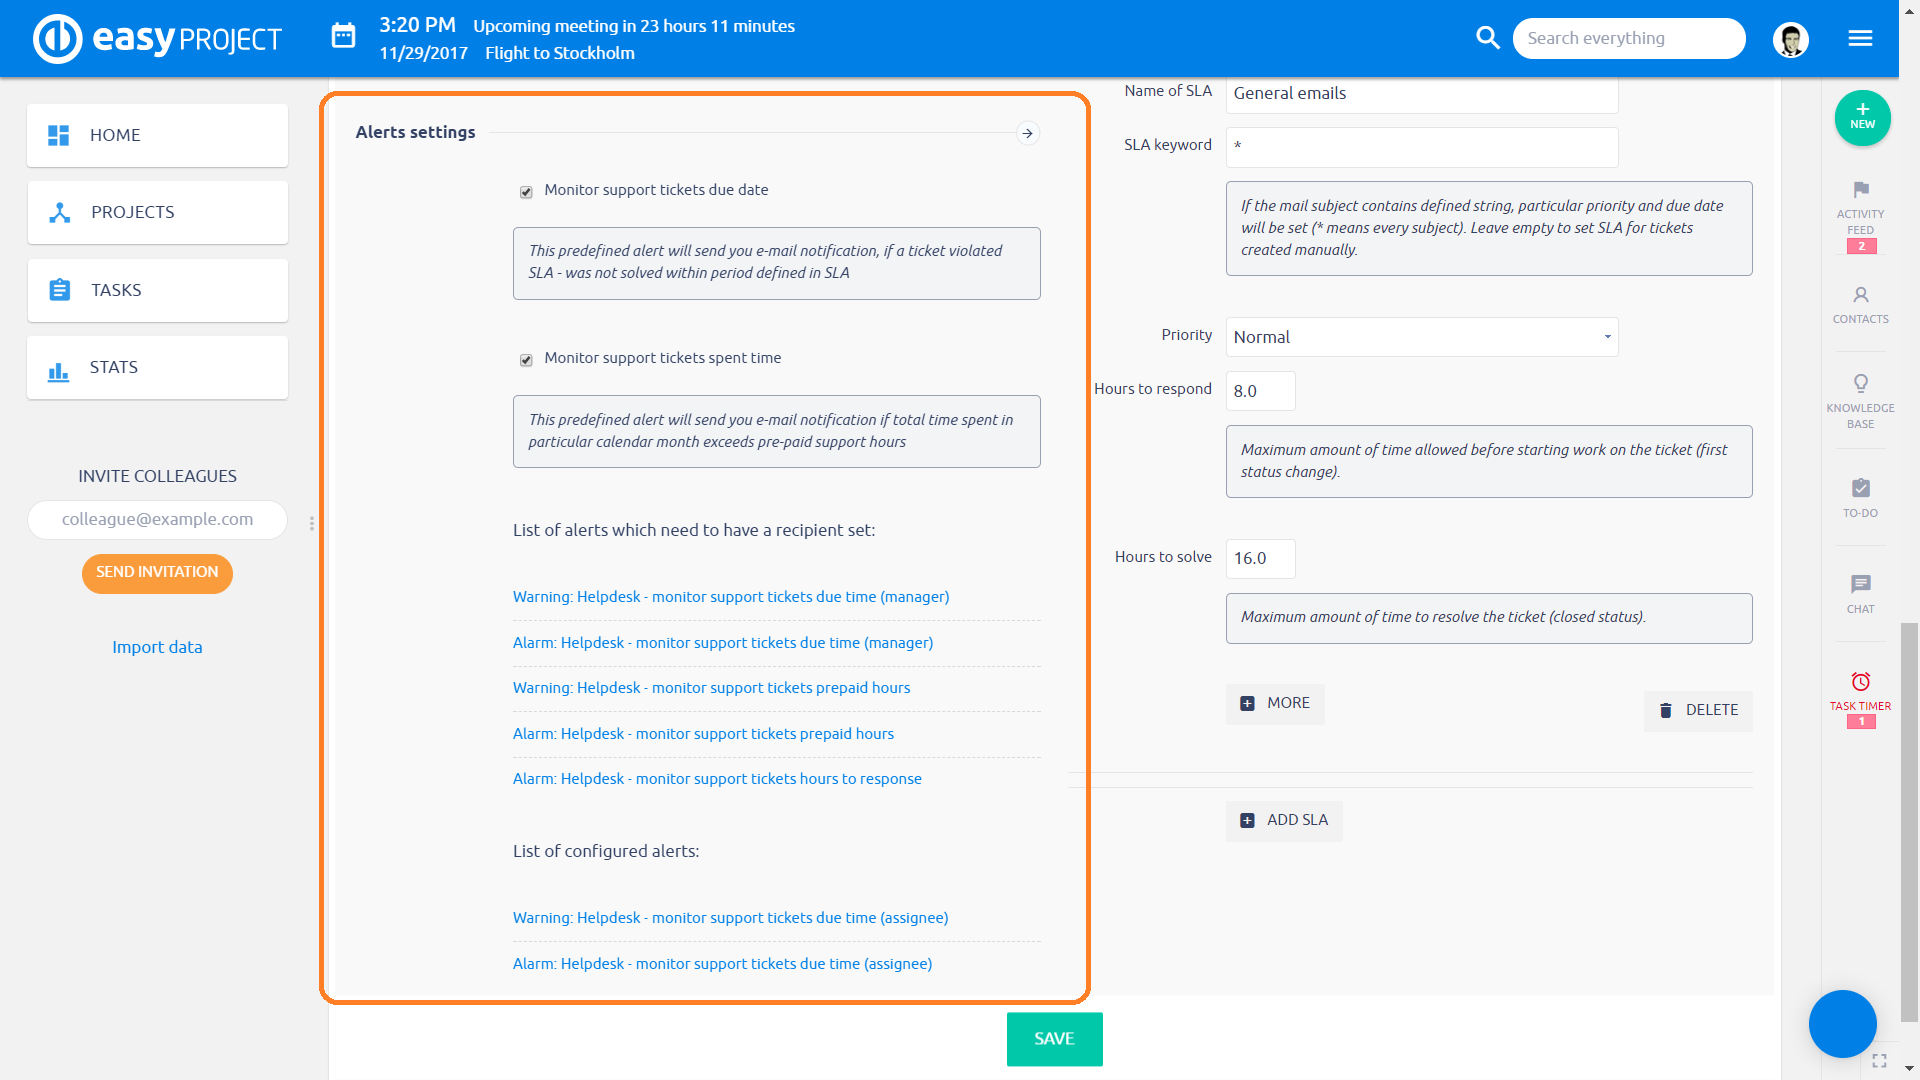
Task: Open the Alarm prepaid hours alert link
Action: pos(703,734)
